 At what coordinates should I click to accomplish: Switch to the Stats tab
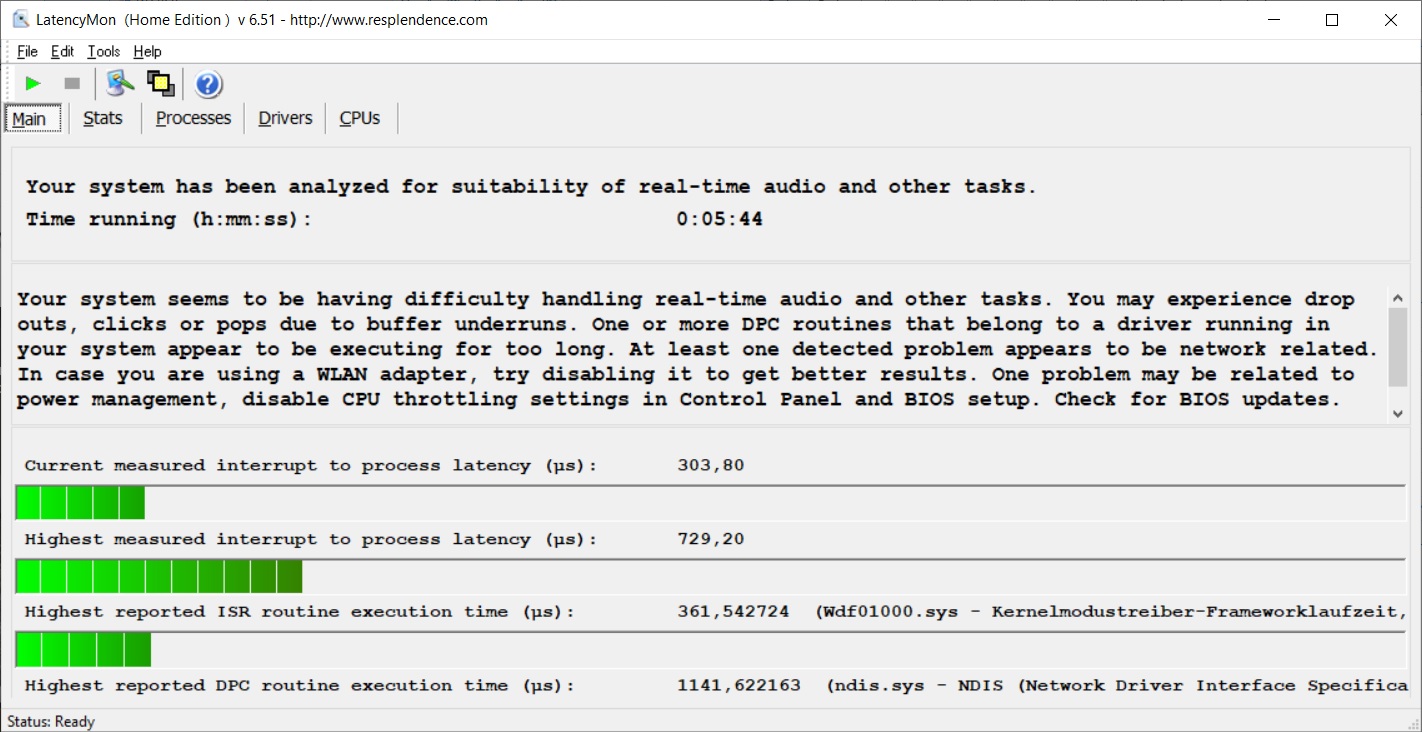coord(103,118)
